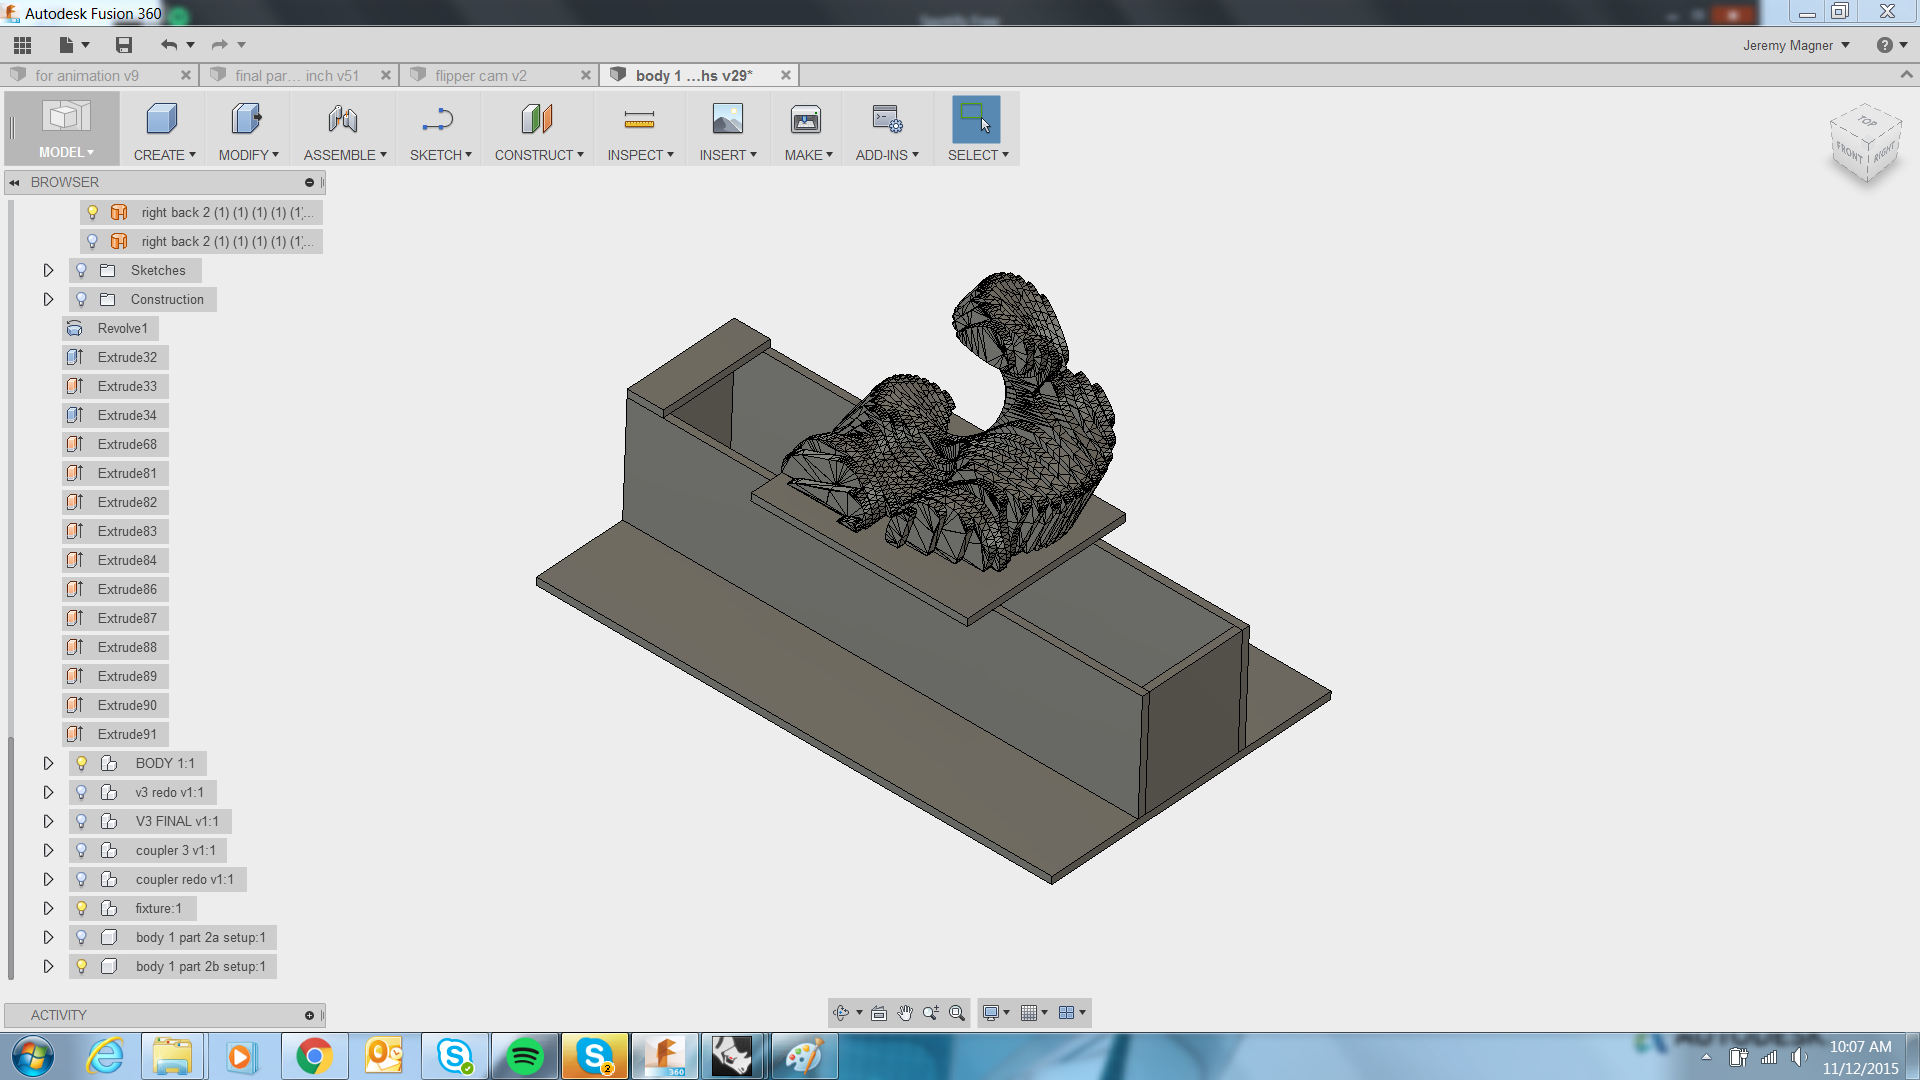The height and width of the screenshot is (1080, 1920).
Task: Open Google Chrome from taskbar
Action: tap(314, 1056)
